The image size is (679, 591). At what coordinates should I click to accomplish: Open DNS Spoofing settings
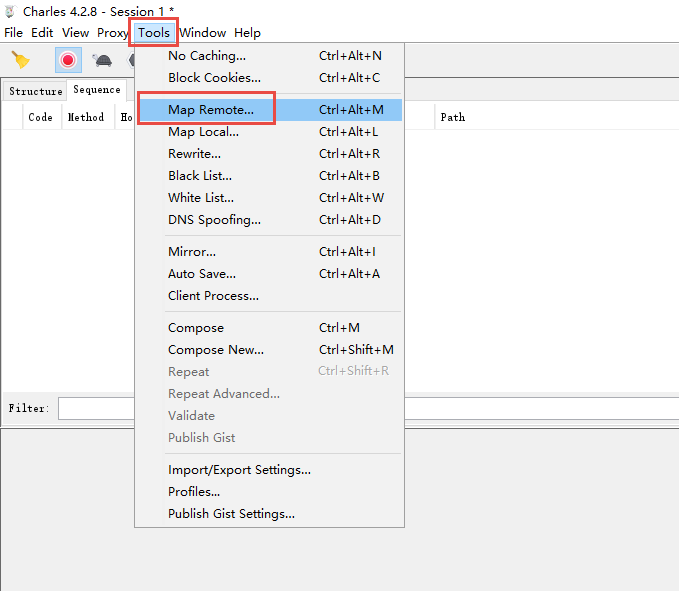(214, 220)
